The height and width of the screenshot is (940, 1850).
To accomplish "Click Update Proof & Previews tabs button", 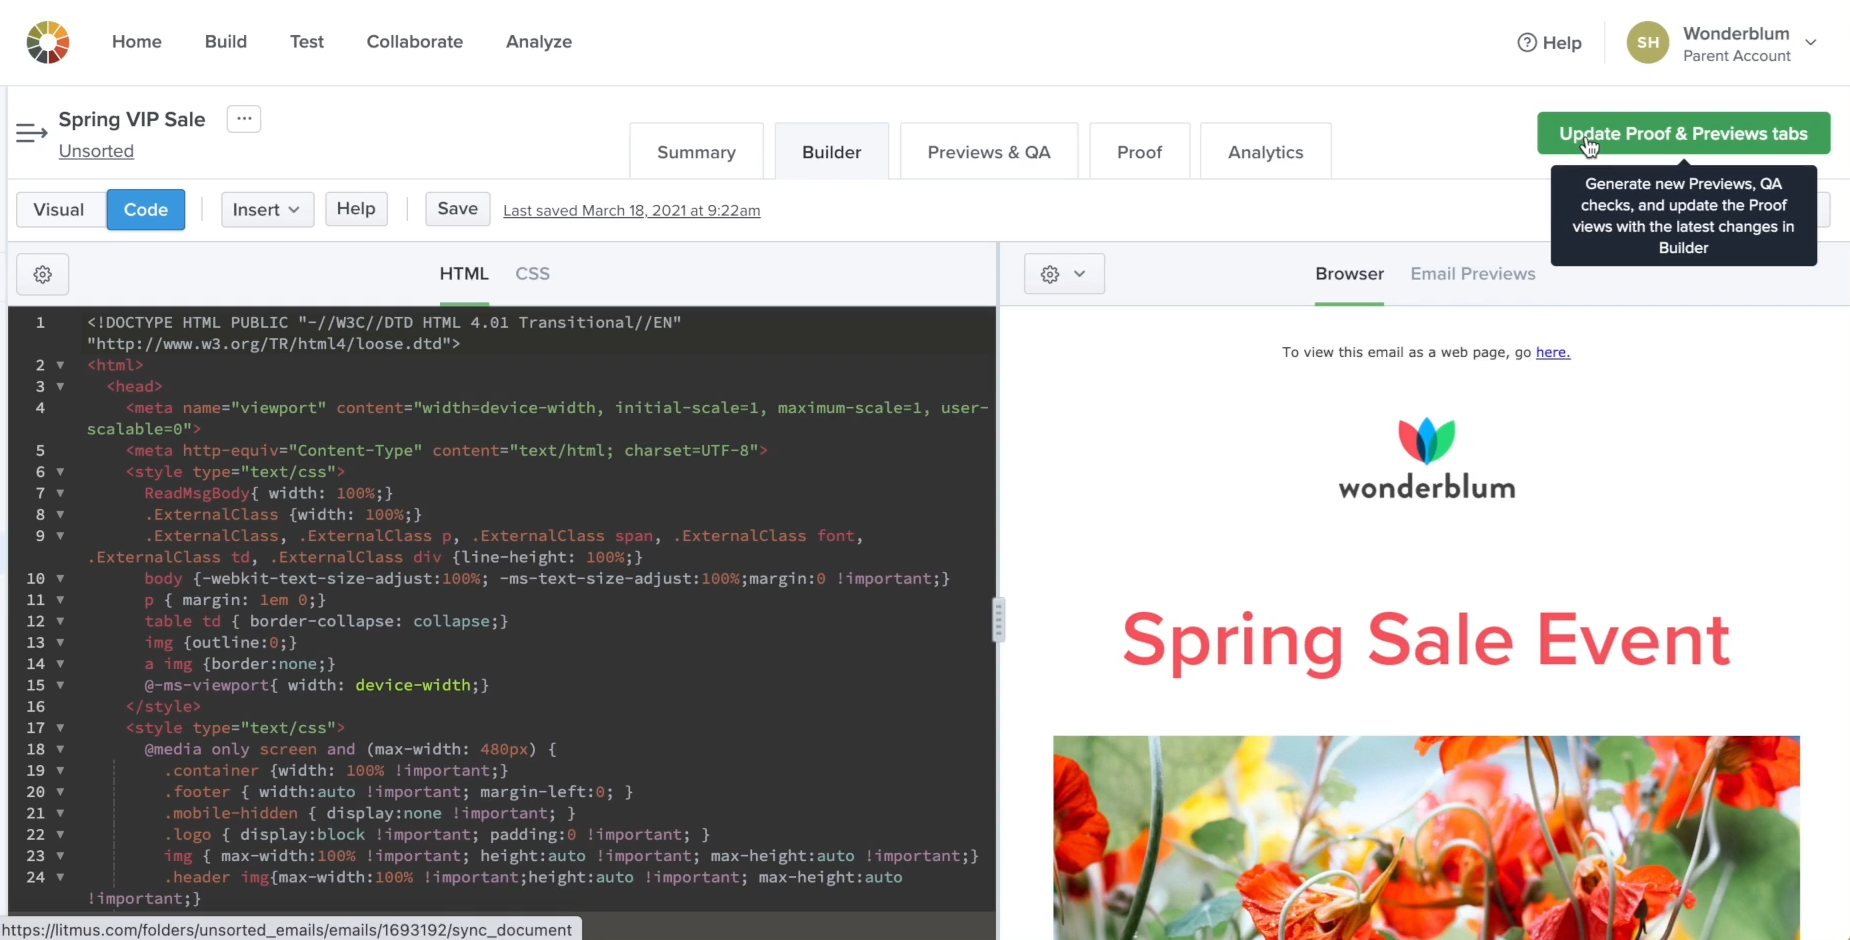I will [x=1683, y=133].
